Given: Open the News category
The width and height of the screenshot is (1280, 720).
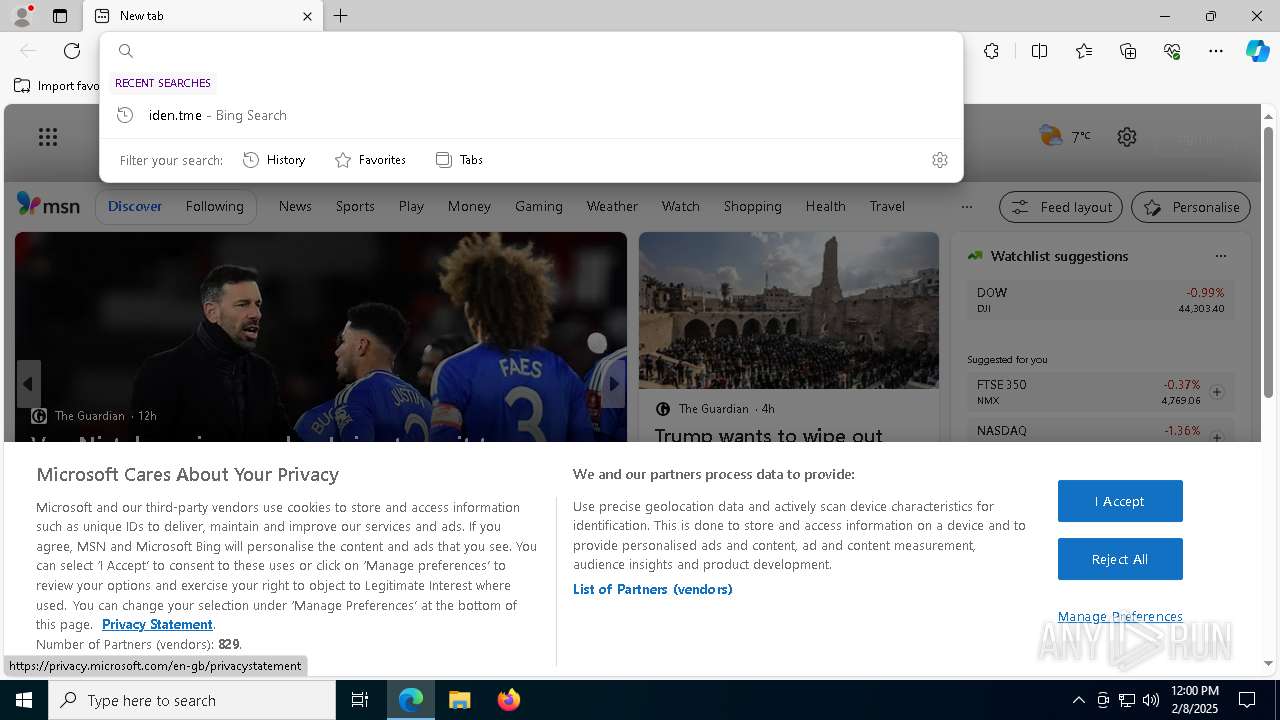Looking at the screenshot, I should [295, 206].
